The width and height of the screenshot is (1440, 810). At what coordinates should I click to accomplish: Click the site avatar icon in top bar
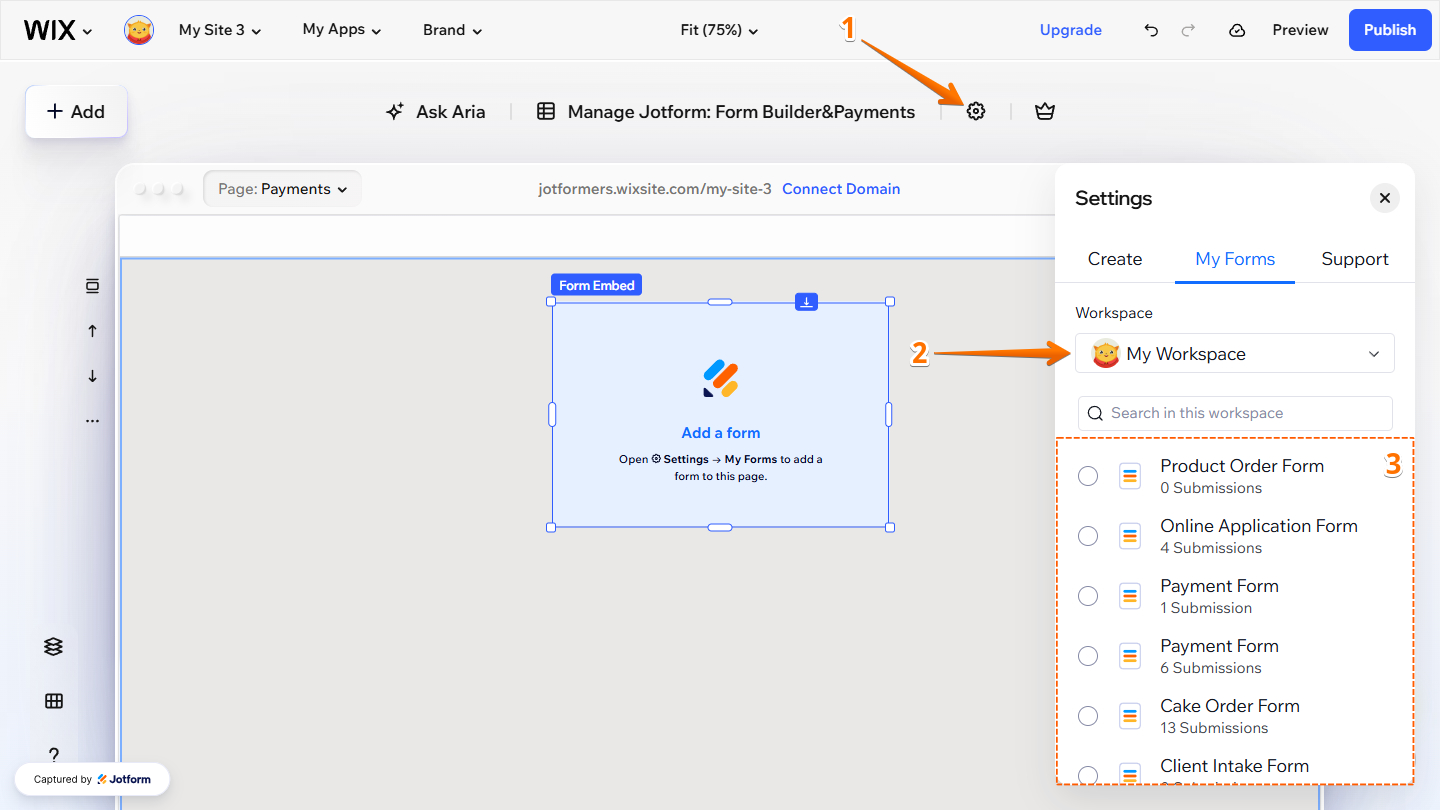[139, 30]
